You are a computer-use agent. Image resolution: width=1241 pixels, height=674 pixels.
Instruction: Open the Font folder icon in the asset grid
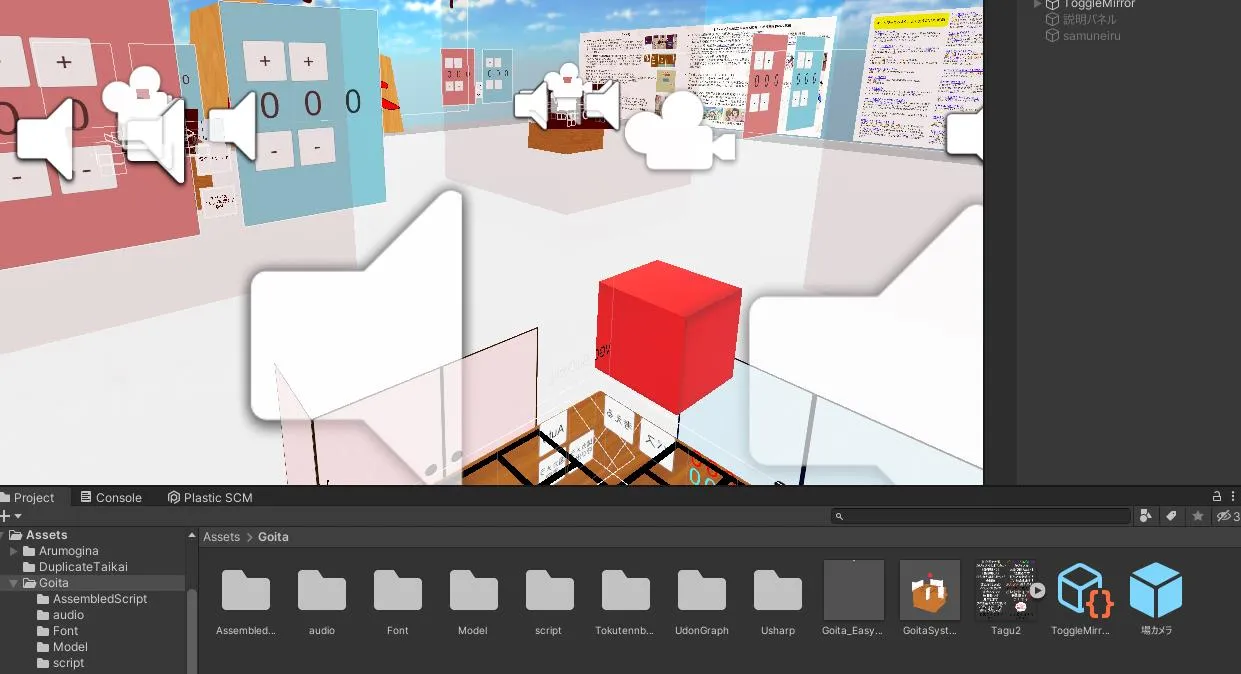398,590
